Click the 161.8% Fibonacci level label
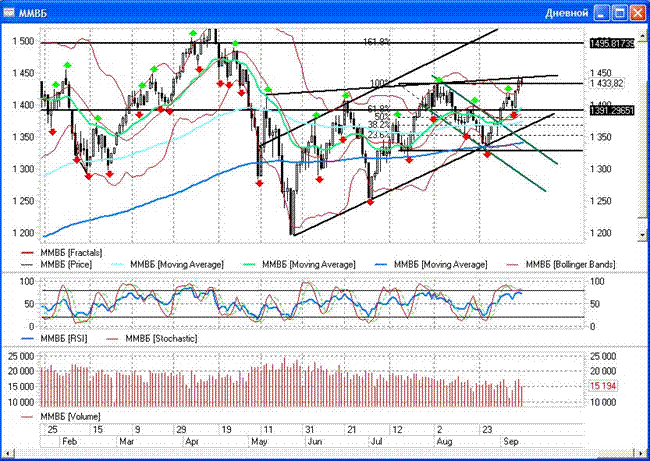 click(377, 42)
